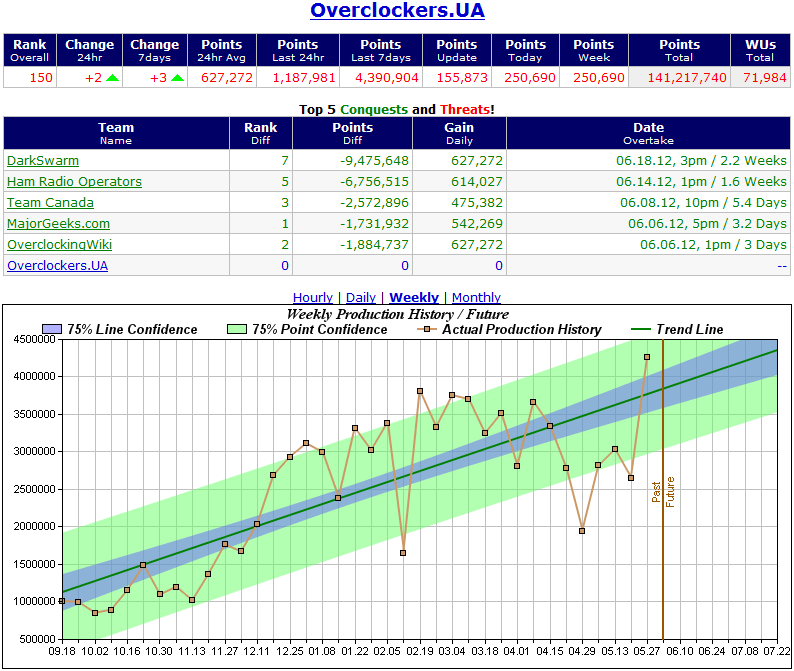Select the Weekly chart view

[x=414, y=297]
